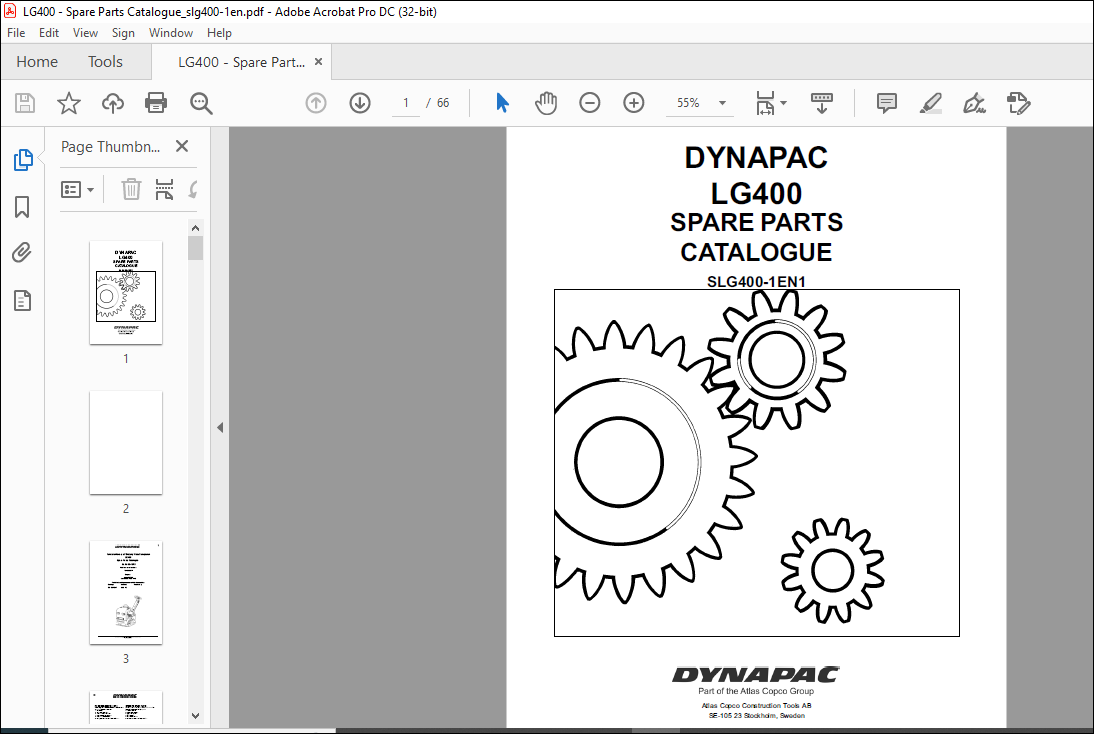The image size is (1094, 734).
Task: Activate the Selection arrow tool
Action: [x=502, y=103]
